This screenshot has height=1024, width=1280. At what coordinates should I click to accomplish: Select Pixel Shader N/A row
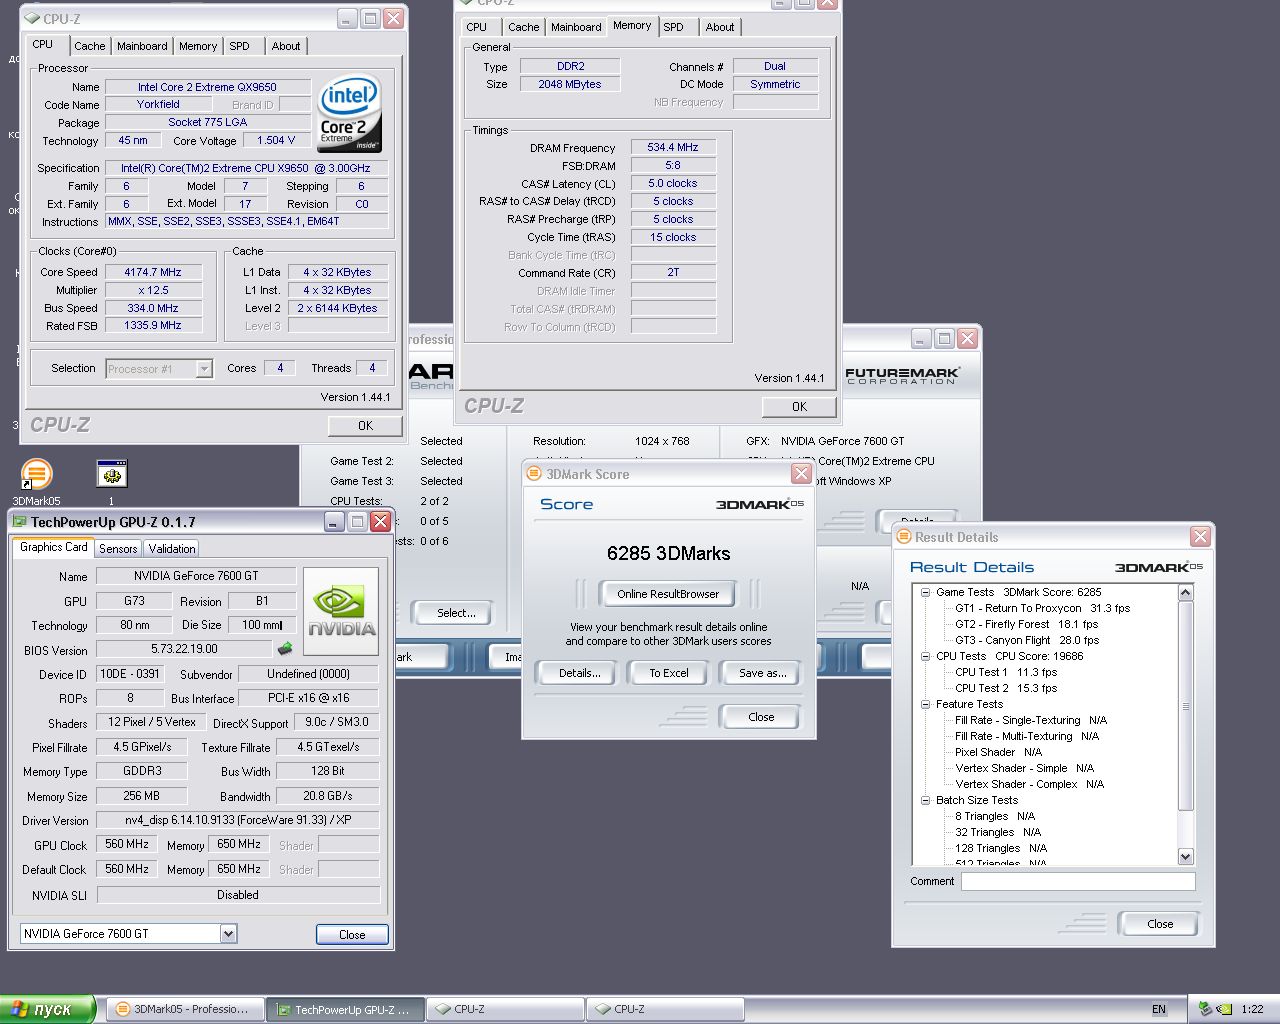[999, 752]
